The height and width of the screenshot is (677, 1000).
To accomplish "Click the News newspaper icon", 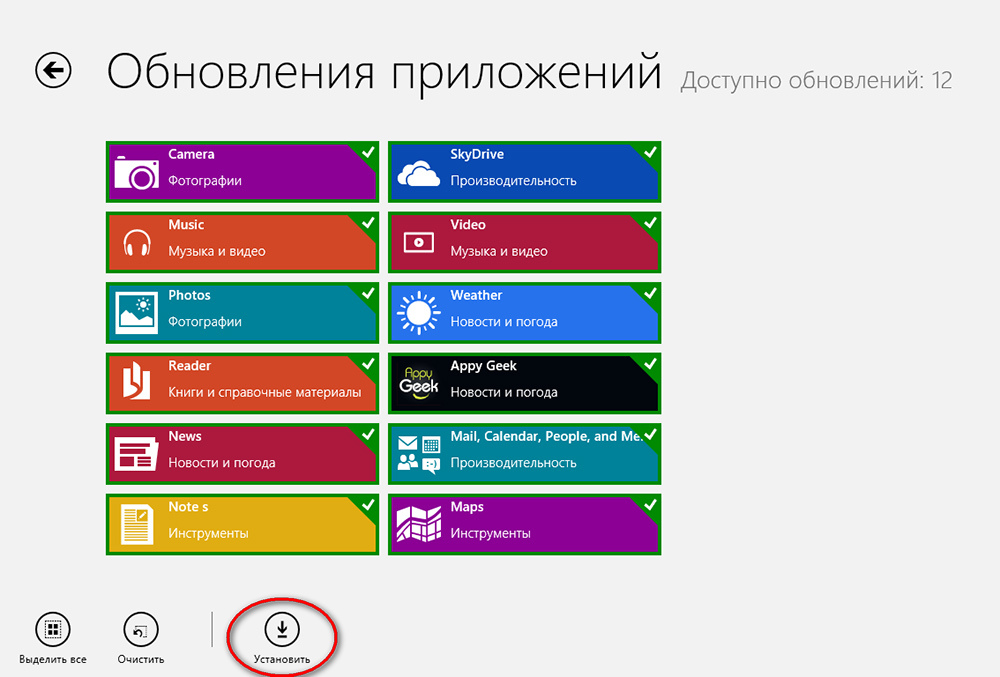I will (x=136, y=454).
